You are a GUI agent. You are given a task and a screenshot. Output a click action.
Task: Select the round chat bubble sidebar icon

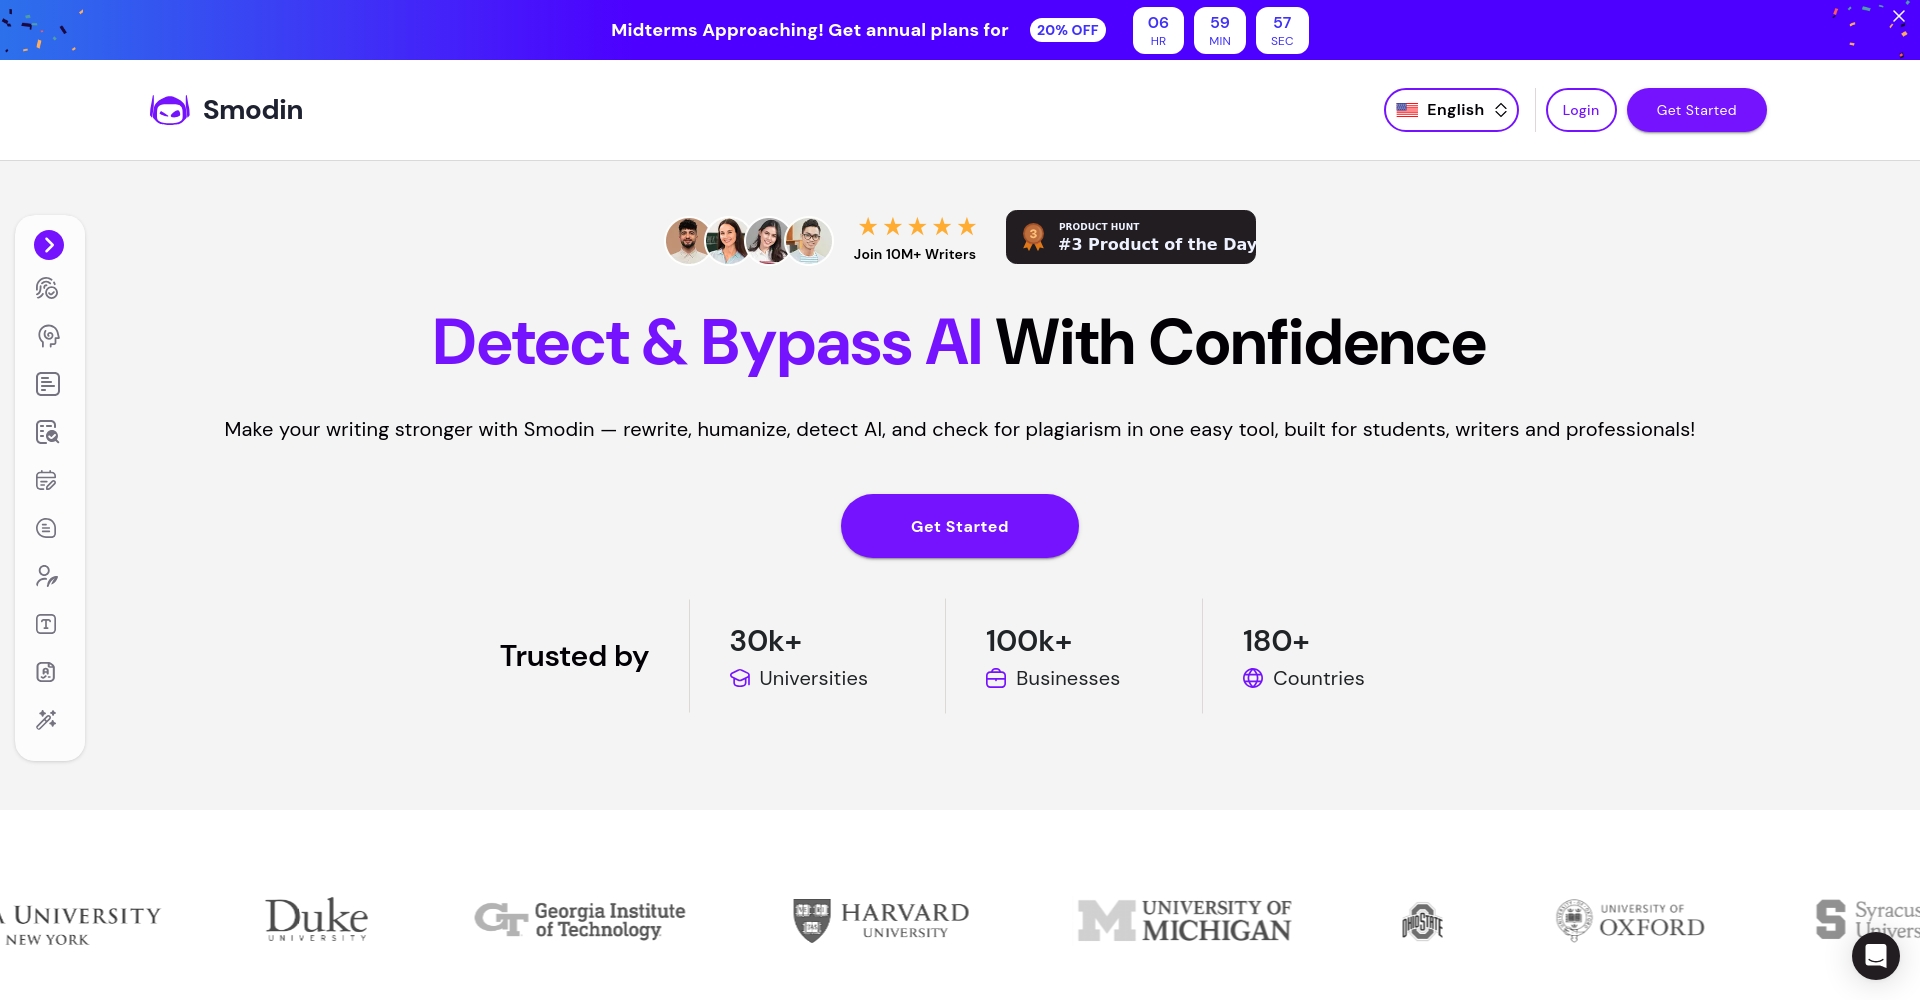point(47,528)
